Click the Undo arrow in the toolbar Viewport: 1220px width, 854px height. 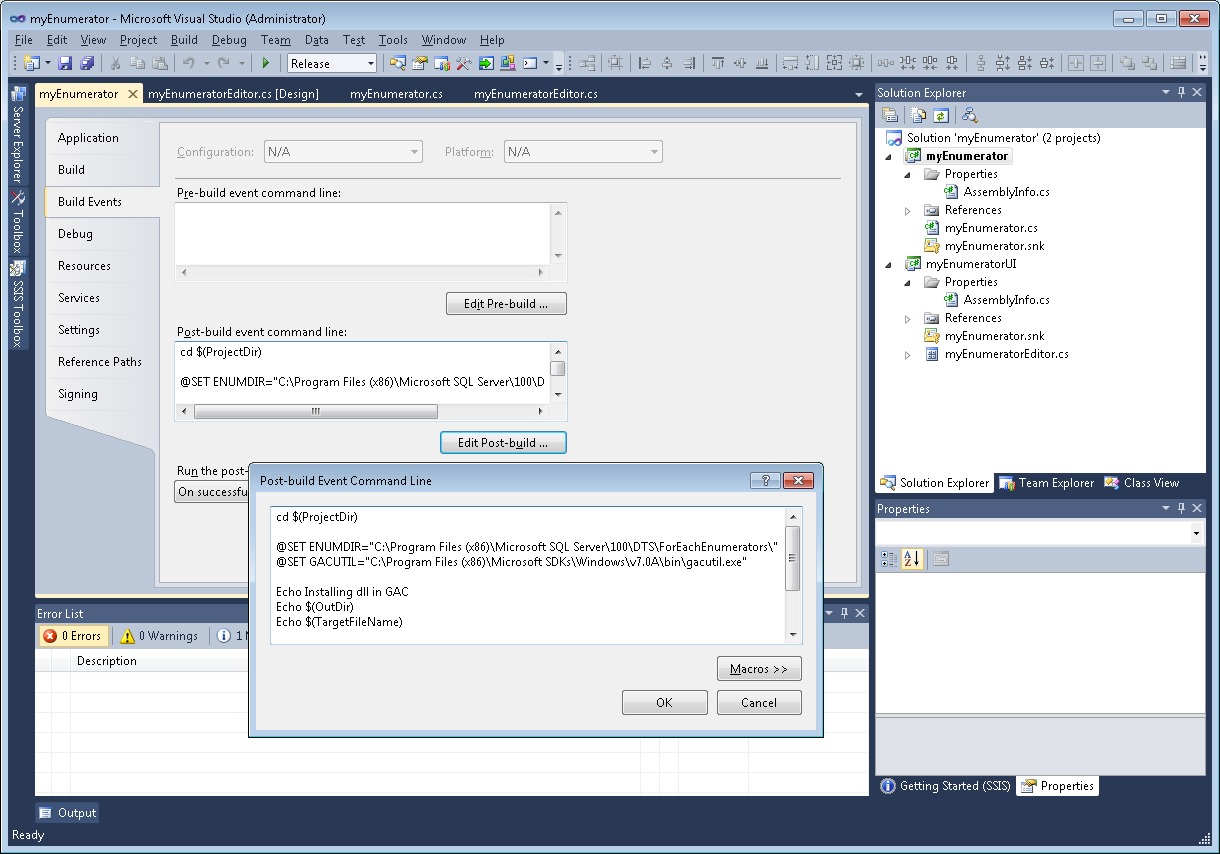(x=188, y=63)
